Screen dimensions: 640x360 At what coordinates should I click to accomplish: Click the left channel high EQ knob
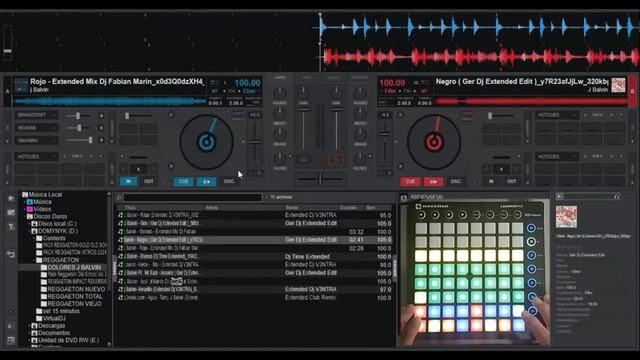coord(280,93)
